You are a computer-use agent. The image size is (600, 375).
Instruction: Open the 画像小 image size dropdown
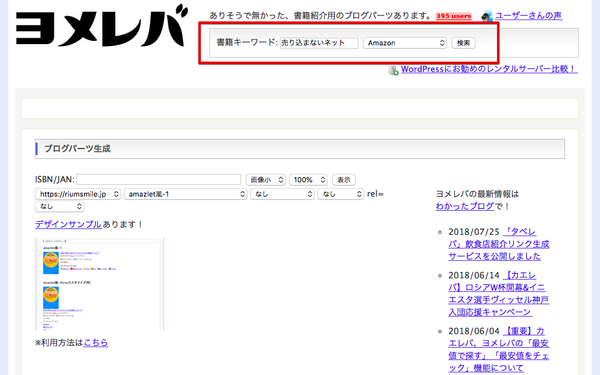point(265,179)
